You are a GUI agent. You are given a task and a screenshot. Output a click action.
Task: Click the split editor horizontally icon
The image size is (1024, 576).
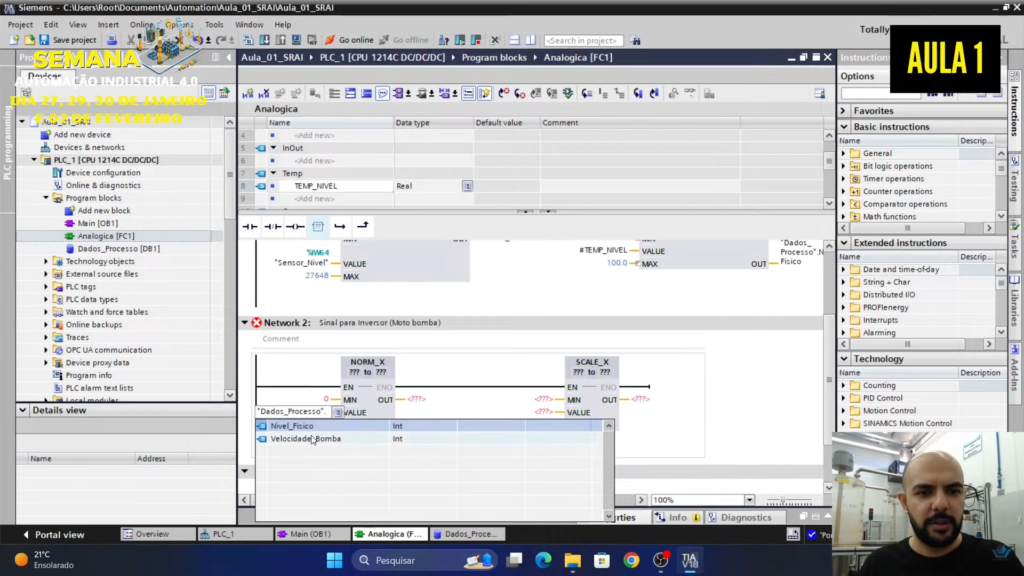pos(514,40)
